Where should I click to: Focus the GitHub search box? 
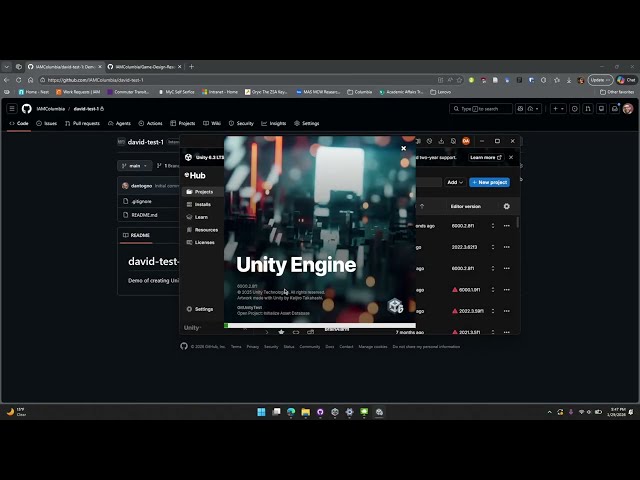481,109
